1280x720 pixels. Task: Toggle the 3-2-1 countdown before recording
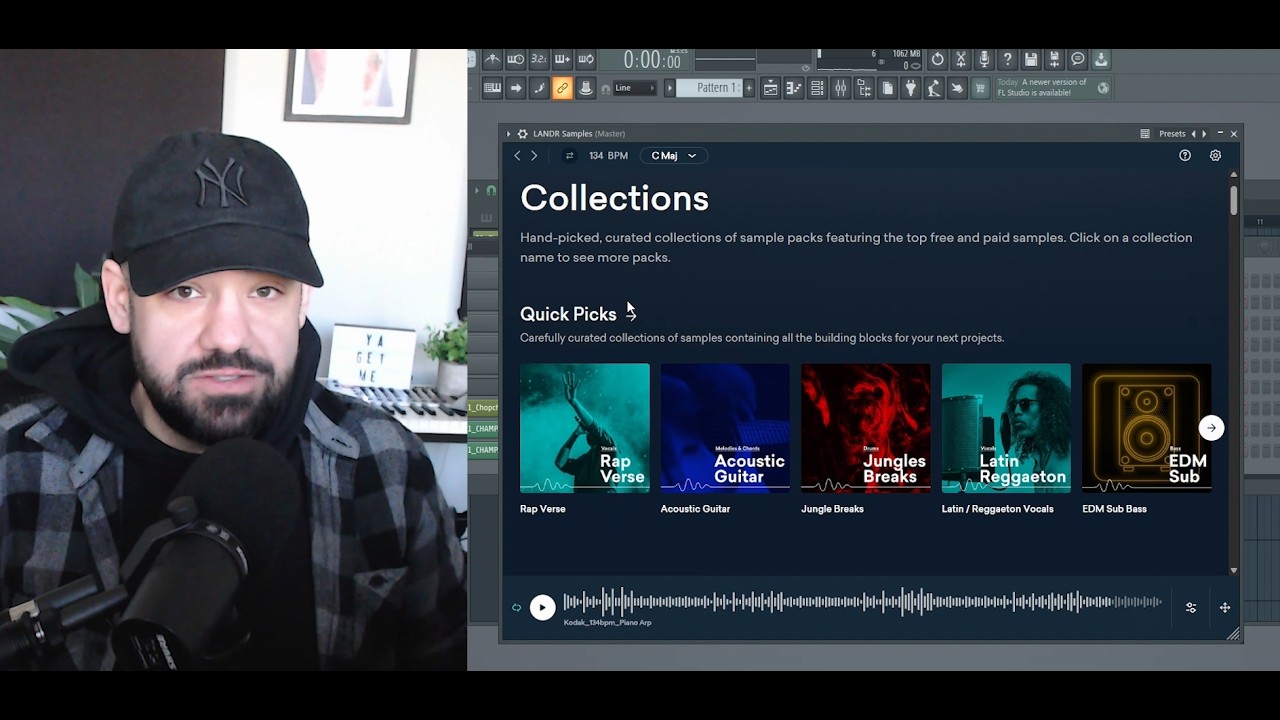539,59
